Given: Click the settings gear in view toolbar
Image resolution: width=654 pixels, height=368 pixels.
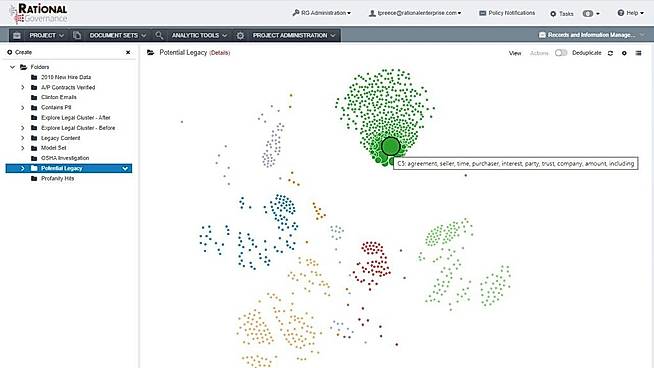Looking at the screenshot, I should point(624,53).
